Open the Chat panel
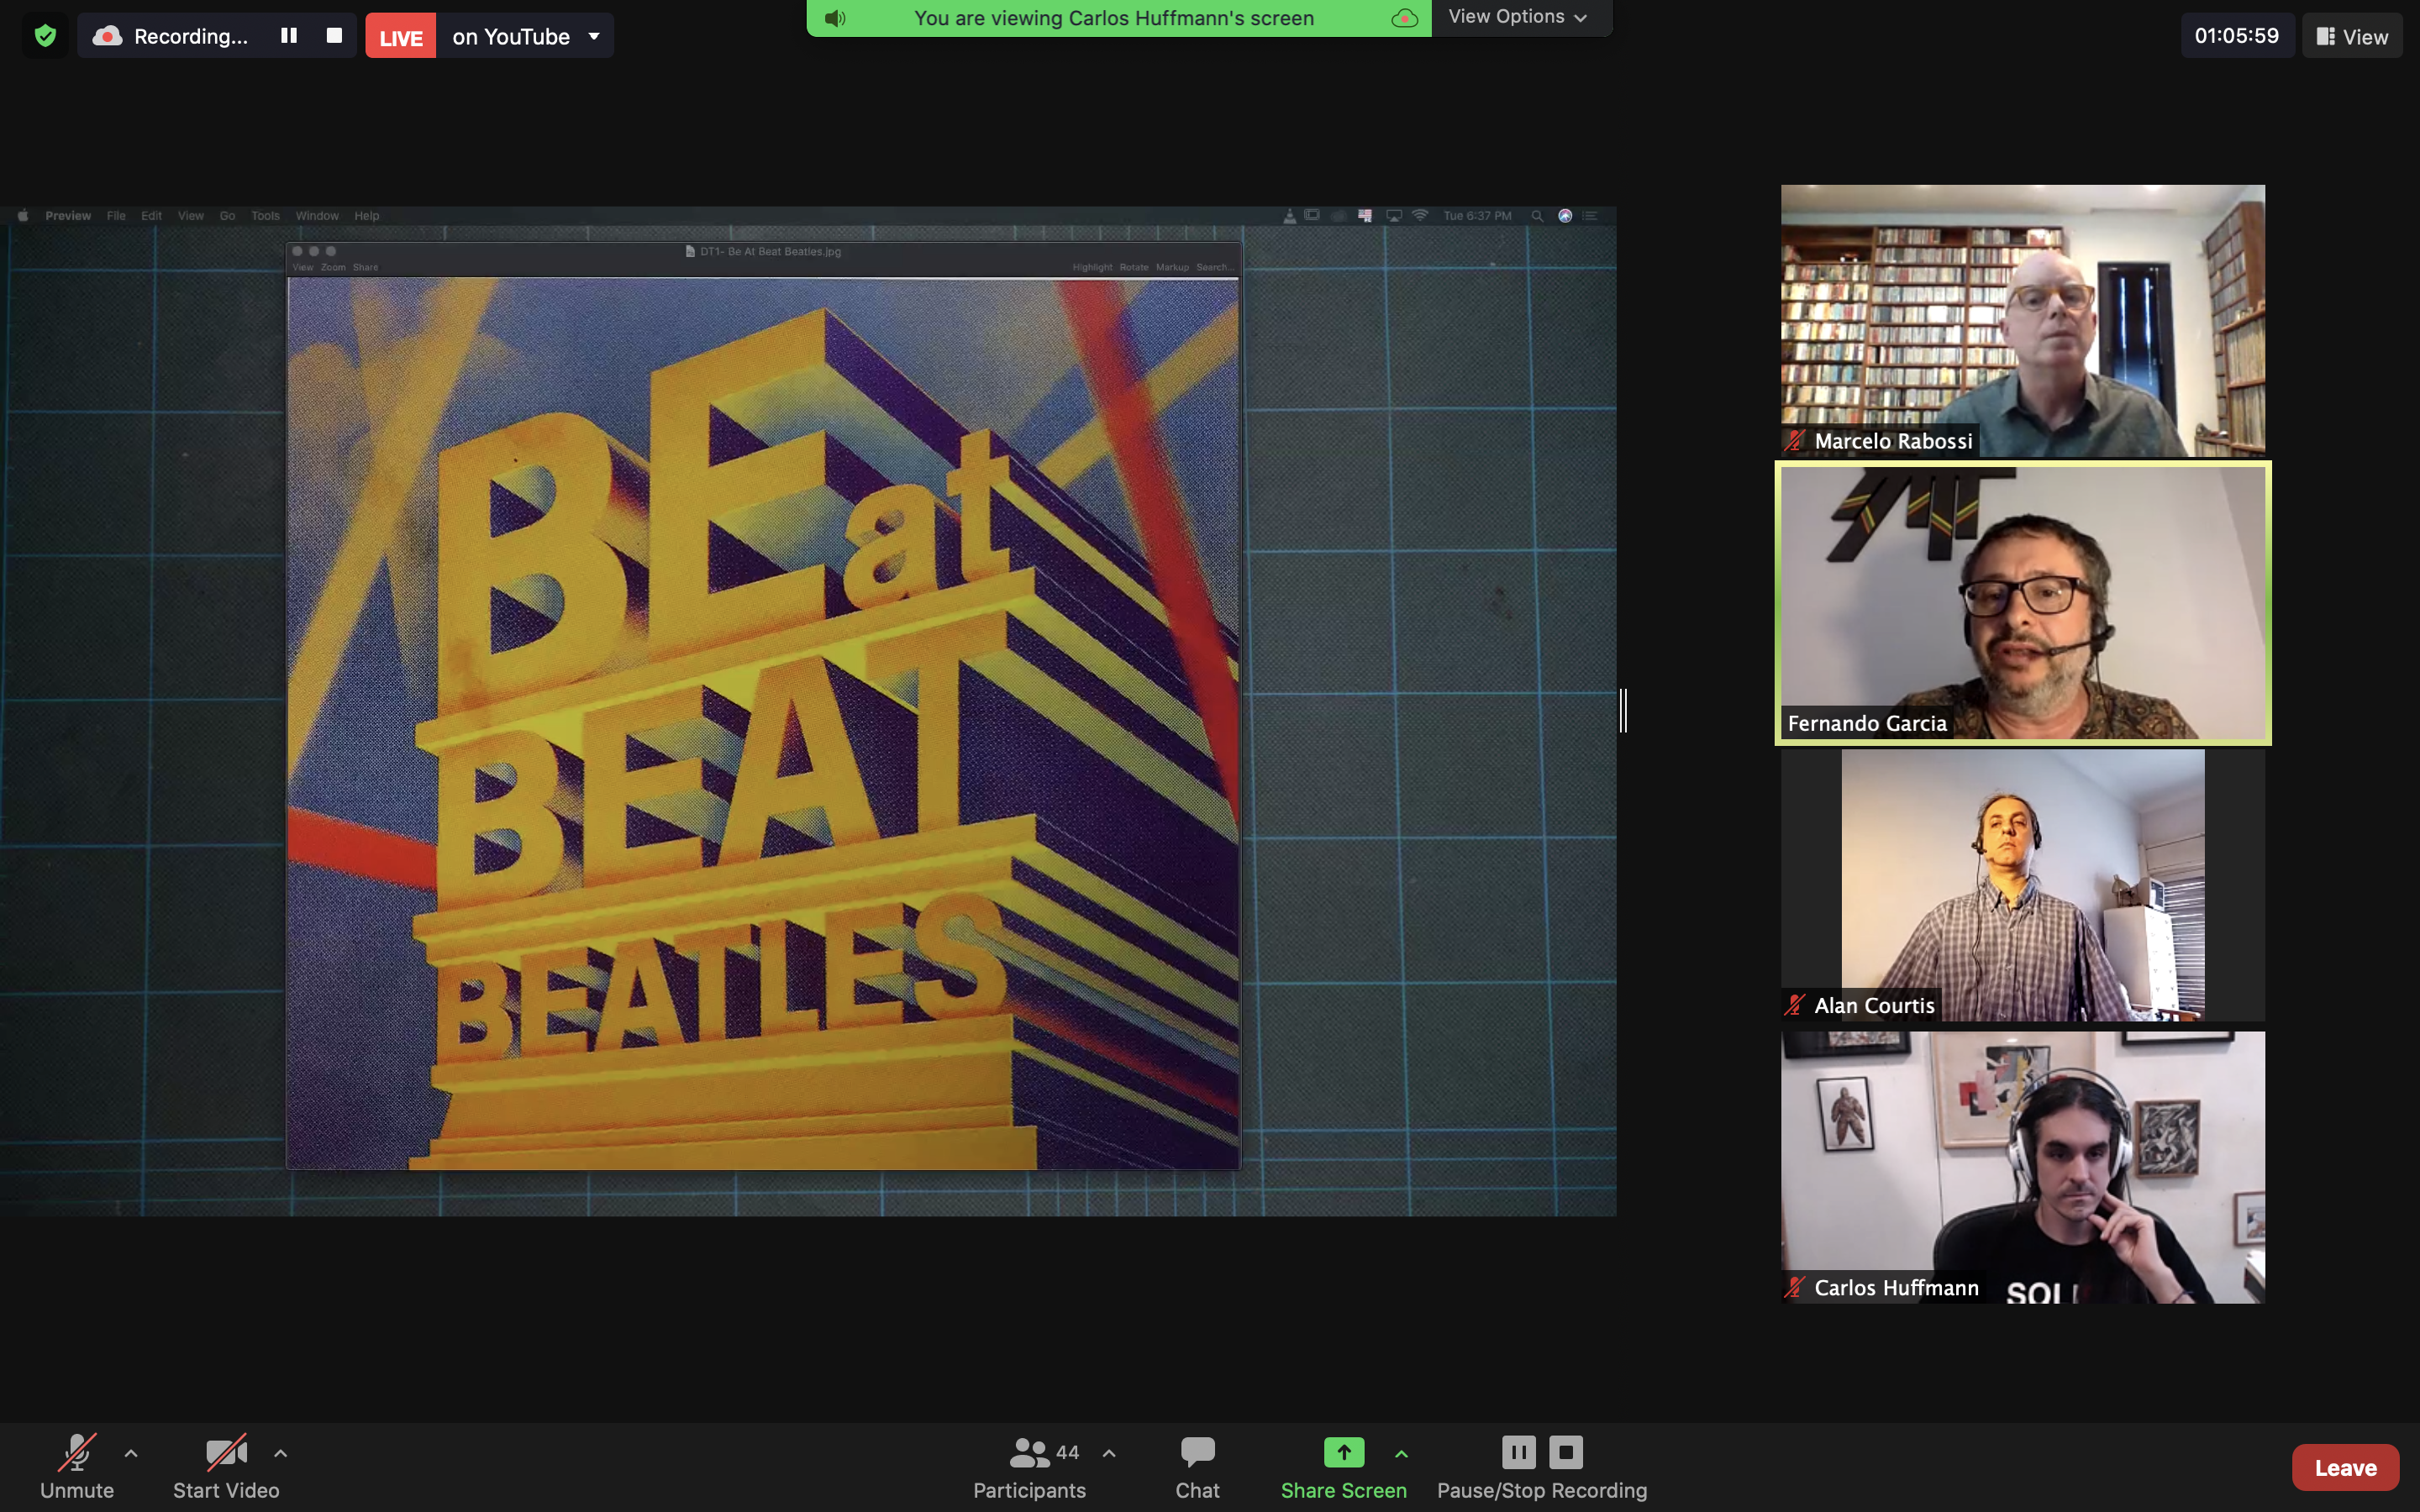Screen dimensions: 2420x1512 pos(1197,1467)
